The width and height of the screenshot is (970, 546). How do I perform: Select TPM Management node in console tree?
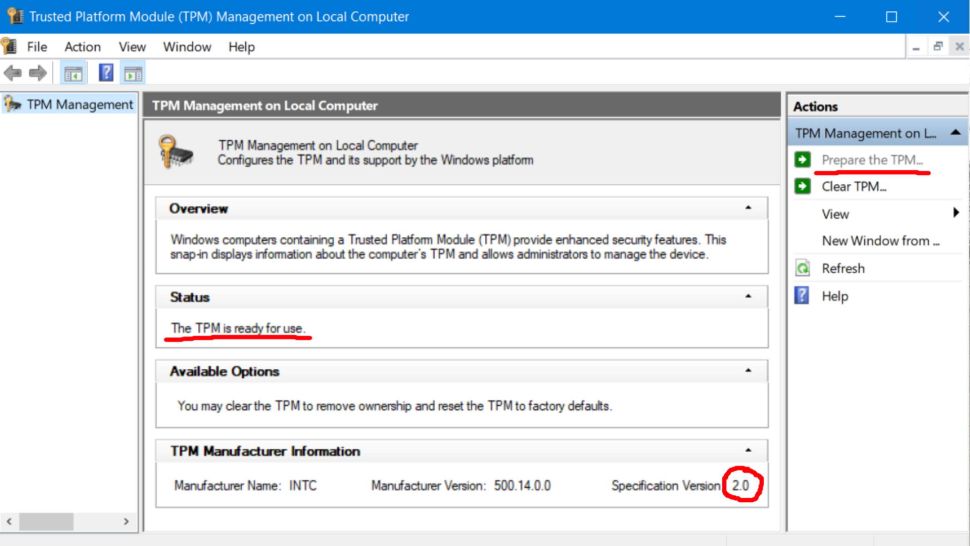(x=79, y=104)
